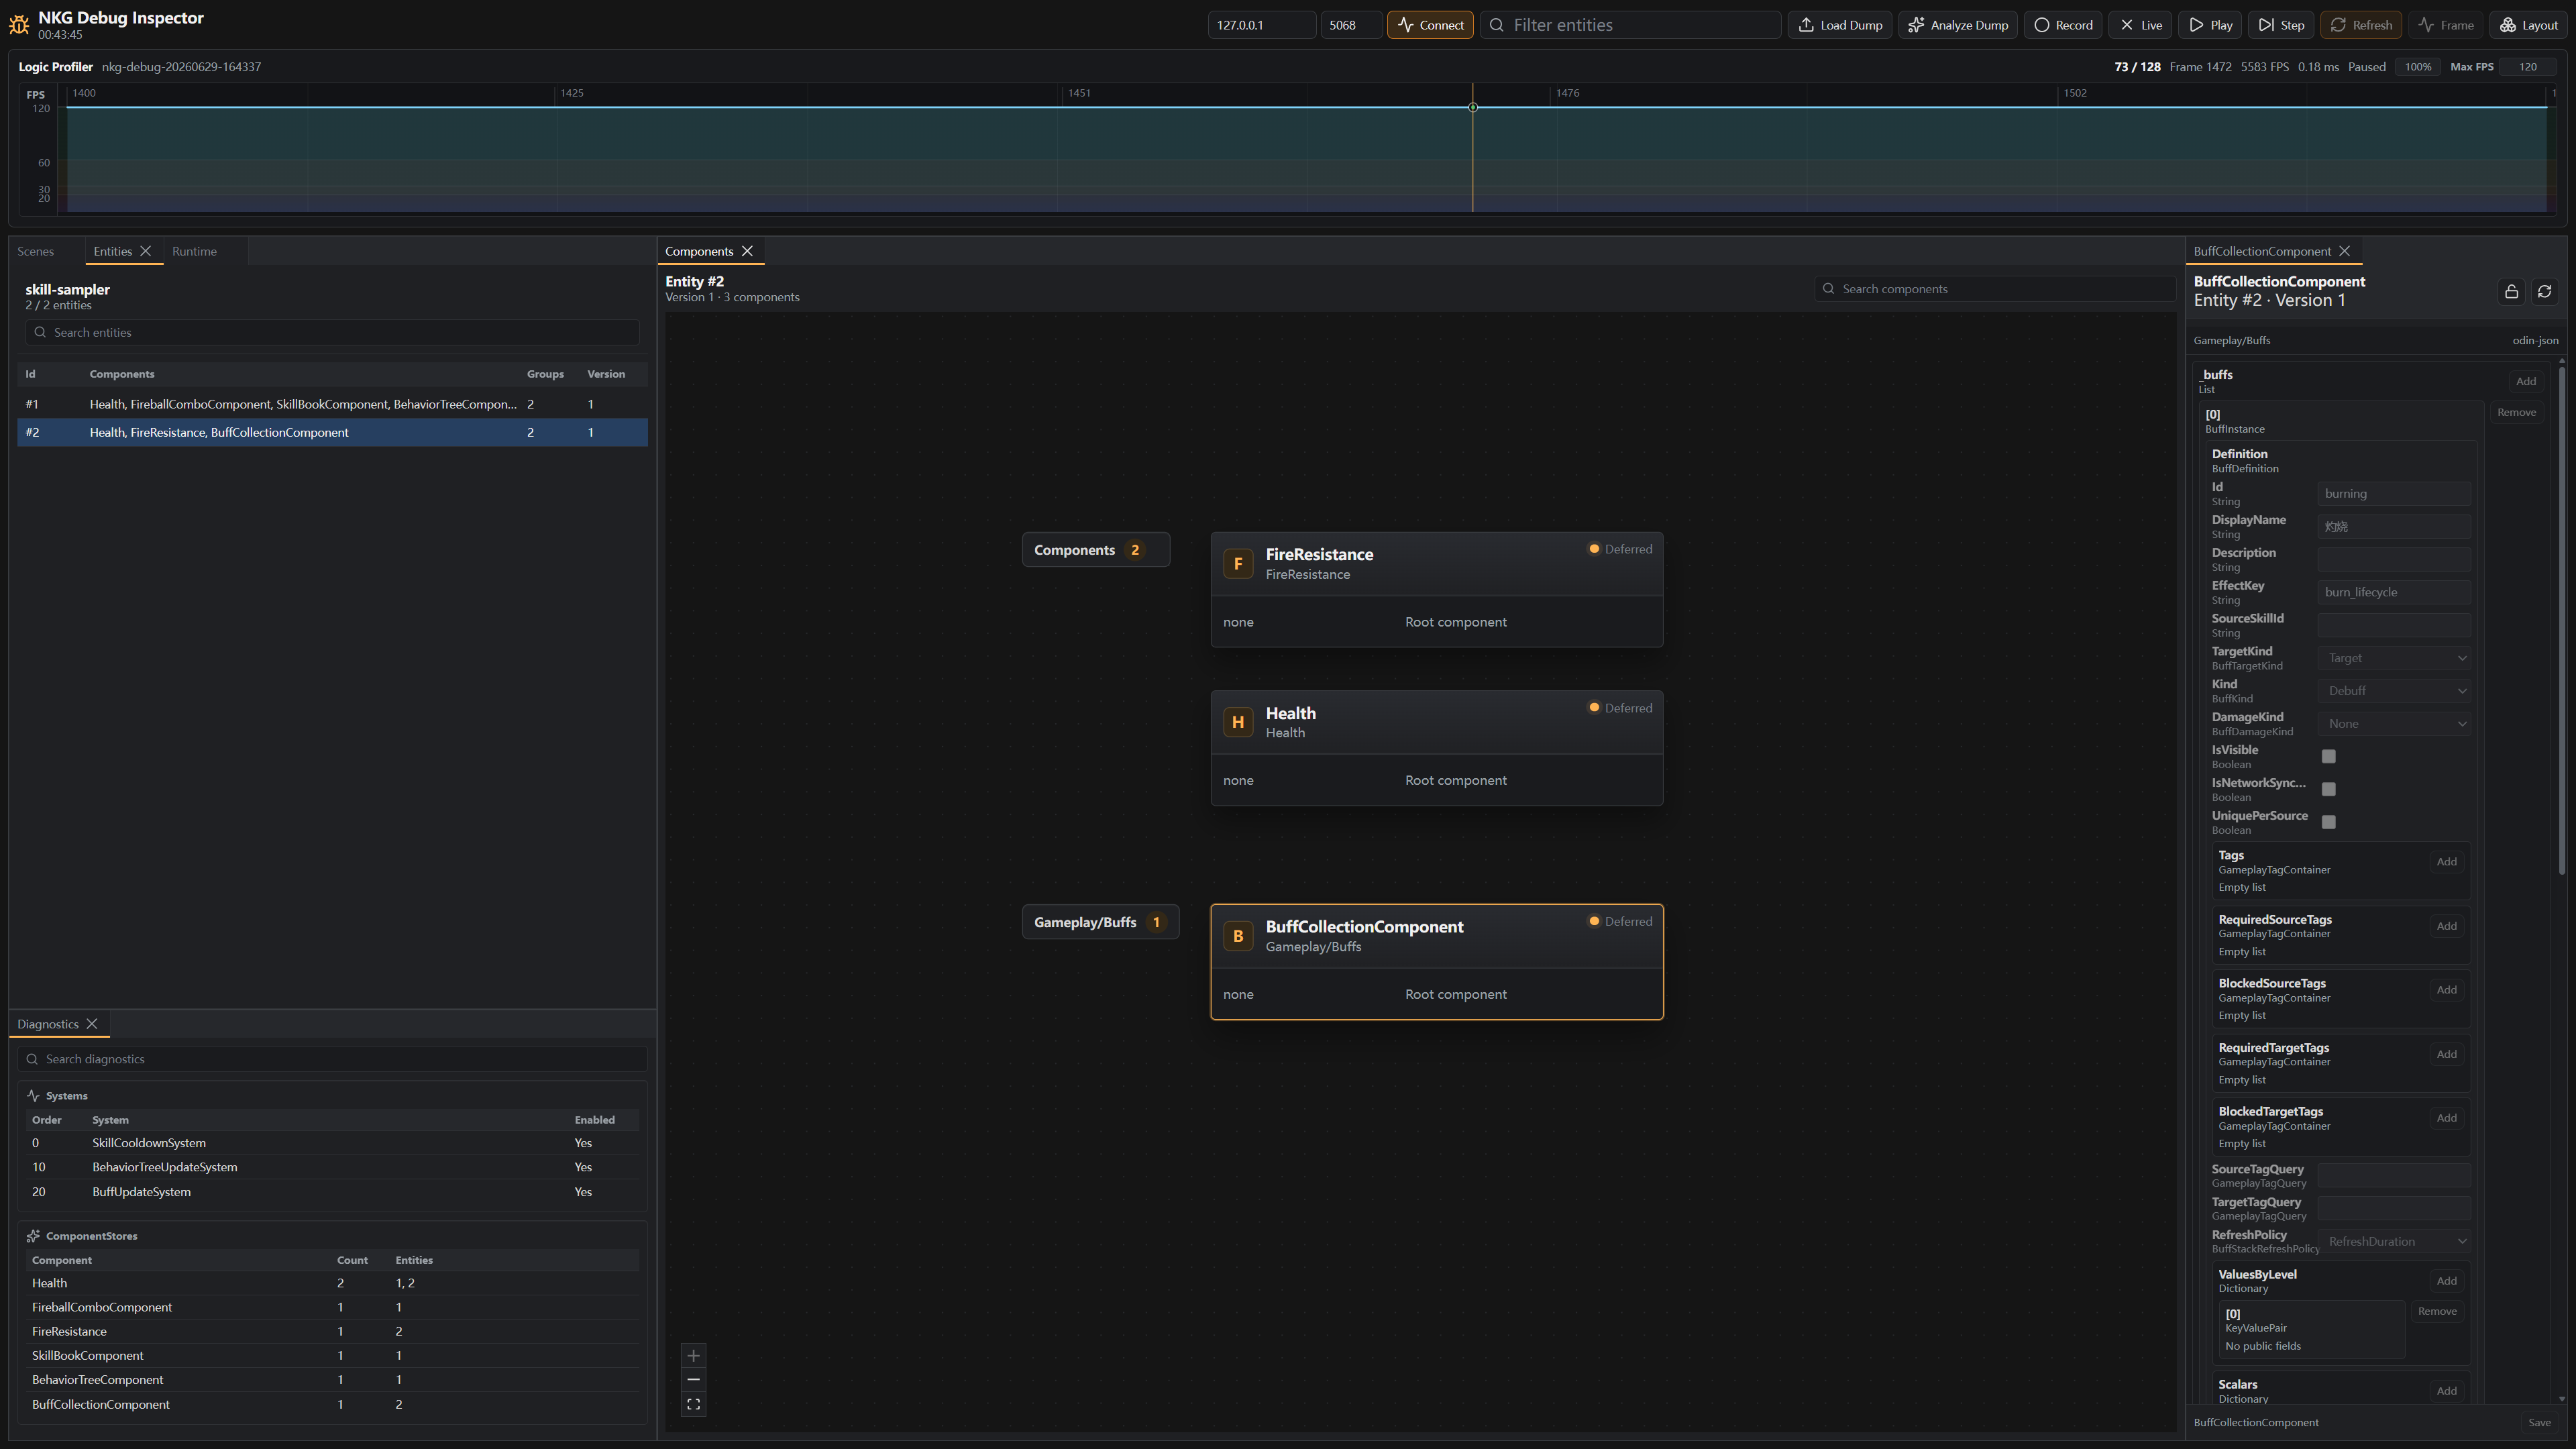Switch to the Runtime tab
The height and width of the screenshot is (1449, 2576).
point(194,251)
